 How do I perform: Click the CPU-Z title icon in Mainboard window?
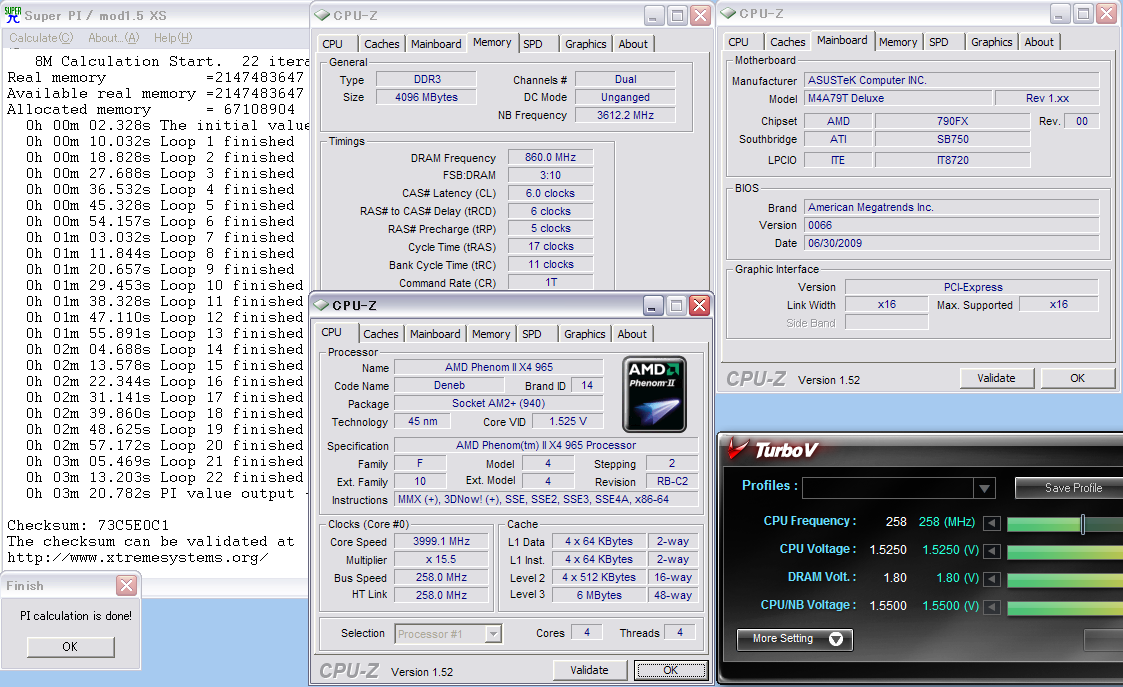728,14
